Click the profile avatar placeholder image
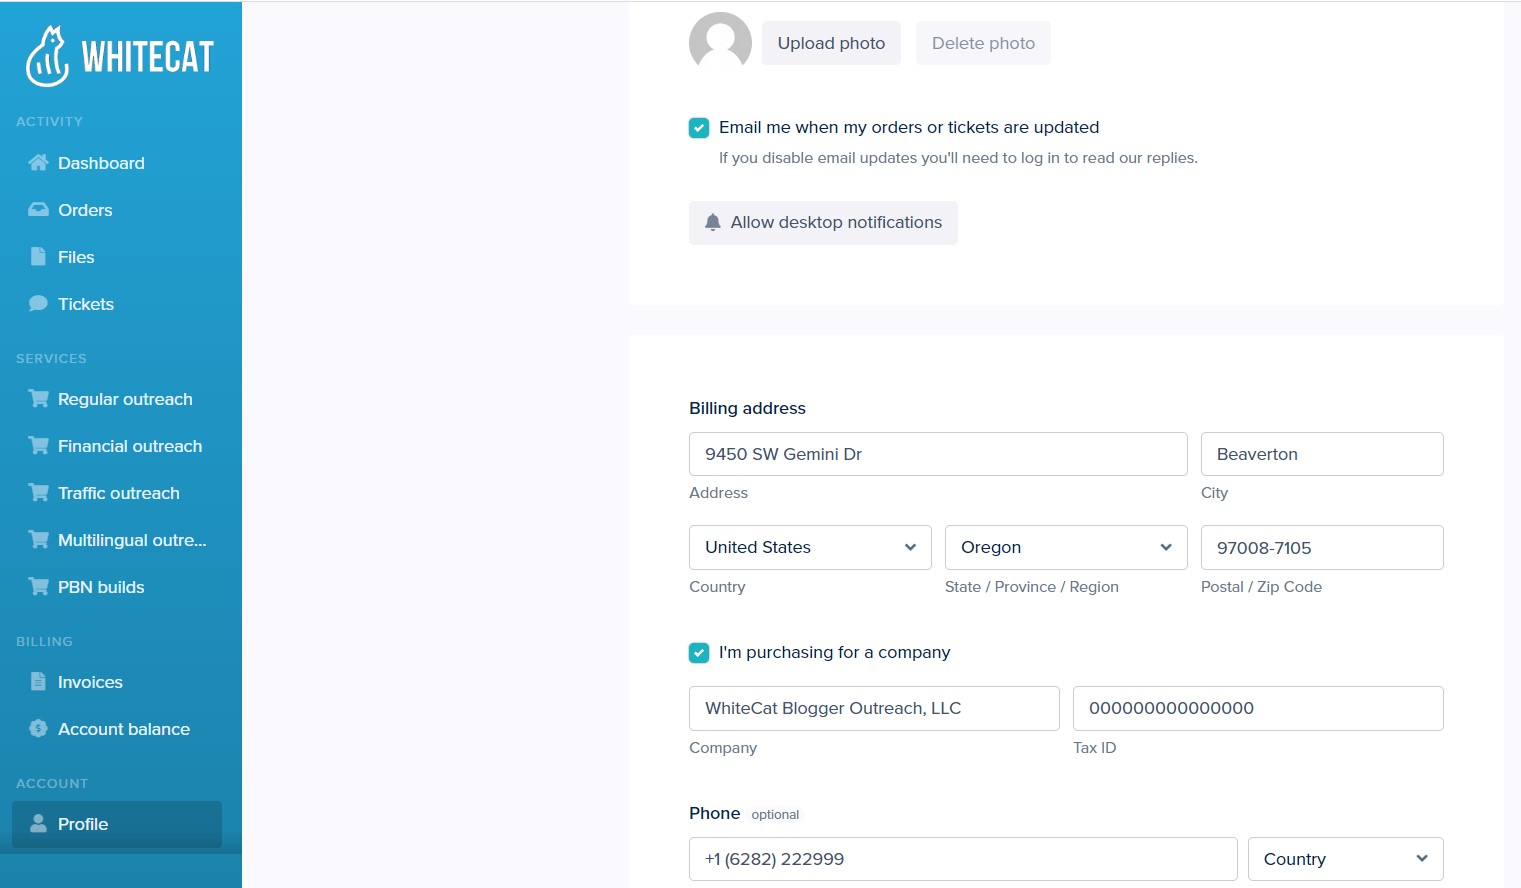Viewport: 1521px width, 888px height. pyautogui.click(x=720, y=43)
